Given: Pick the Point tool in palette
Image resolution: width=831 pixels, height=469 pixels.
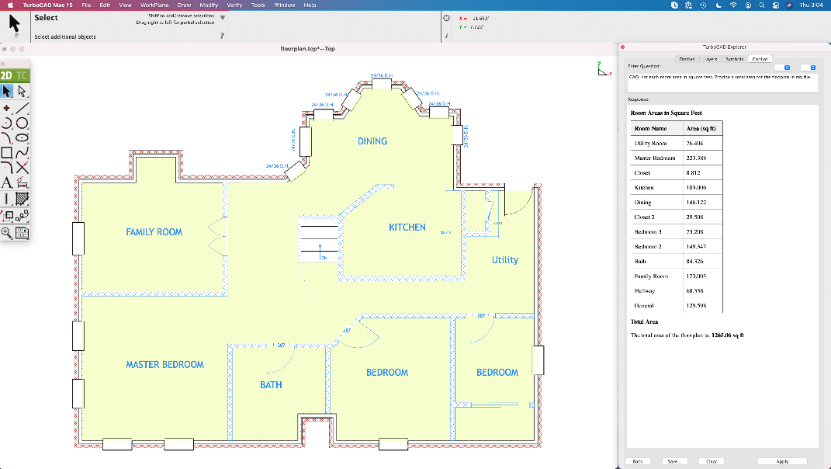Looking at the screenshot, I should point(7,108).
